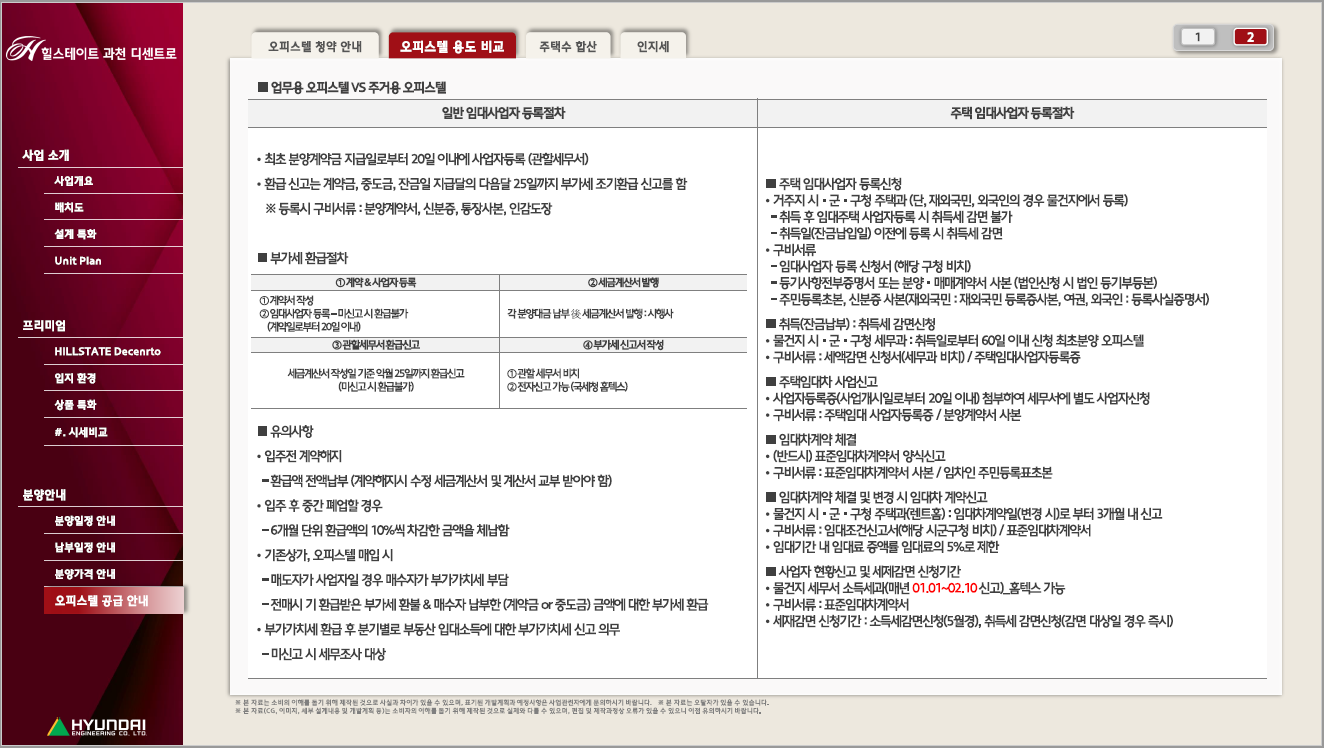This screenshot has width=1324, height=748.
Task: Click the ③ 관할세무서 환급신고 table header
Action: [375, 345]
